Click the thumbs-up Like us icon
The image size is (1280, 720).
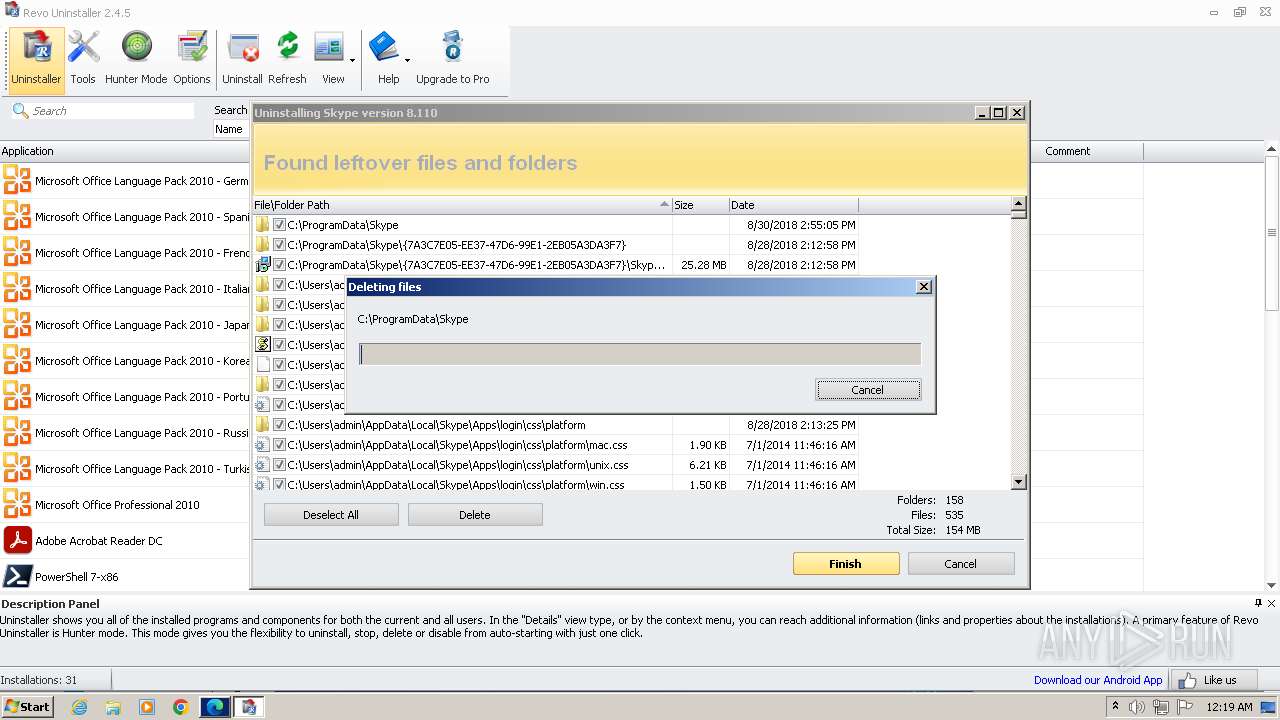pyautogui.click(x=1187, y=680)
